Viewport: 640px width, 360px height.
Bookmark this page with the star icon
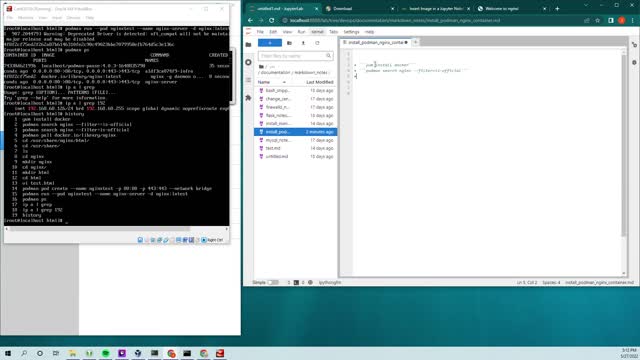point(598,20)
